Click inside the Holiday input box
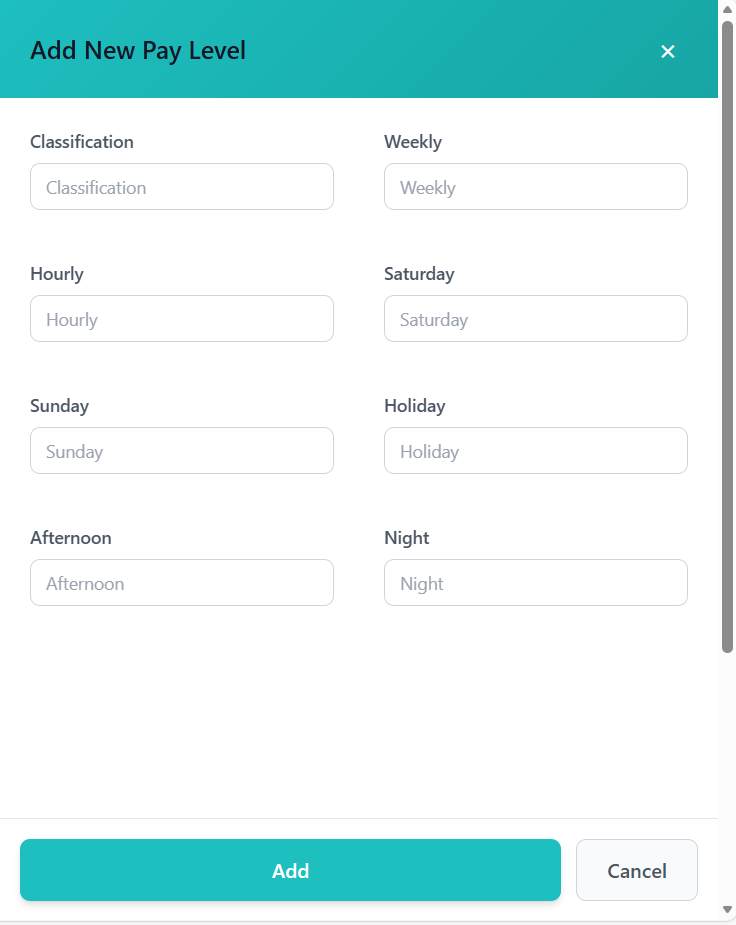Screen dimensions: 736x925 pyautogui.click(x=535, y=450)
